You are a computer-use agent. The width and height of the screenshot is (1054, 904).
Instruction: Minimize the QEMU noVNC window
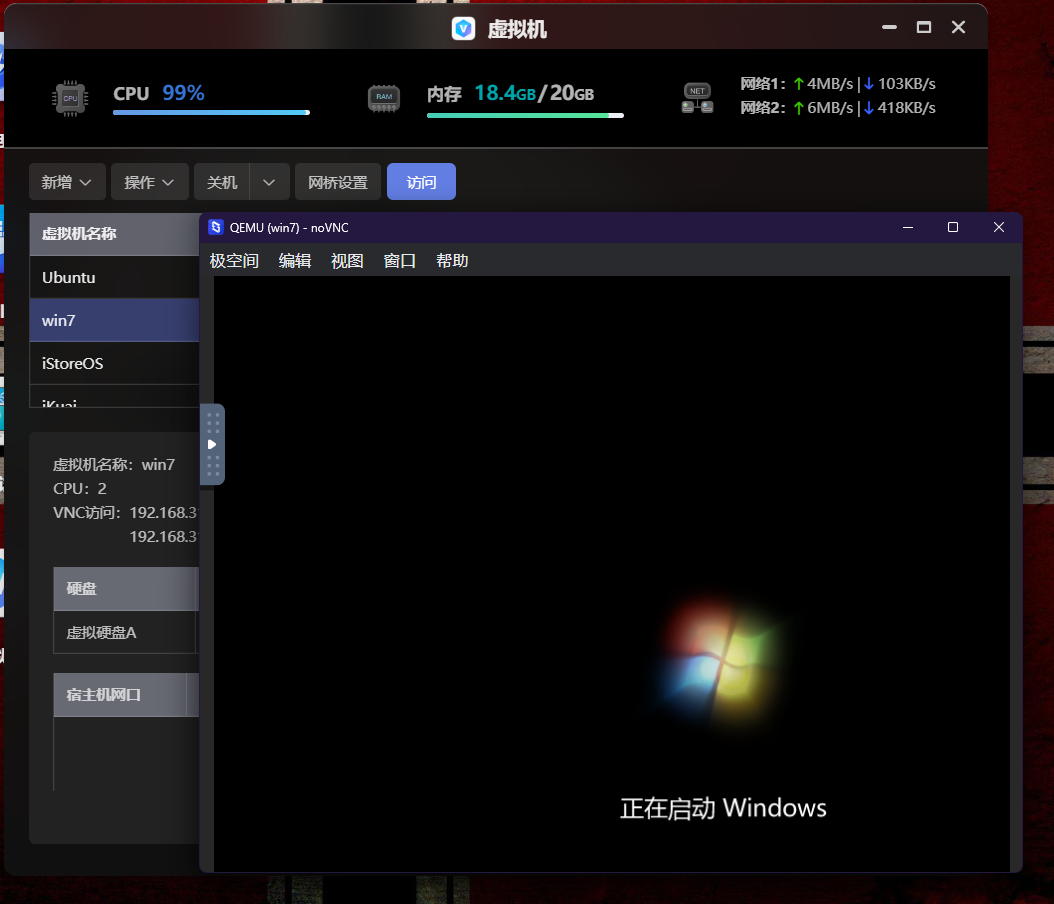pyautogui.click(x=907, y=227)
